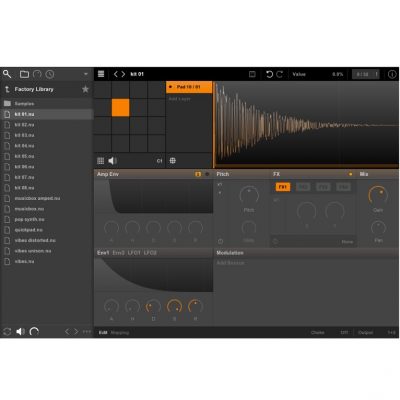The height and width of the screenshot is (400, 400).
Task: Toggle the FX power icon
Action: coord(275,241)
